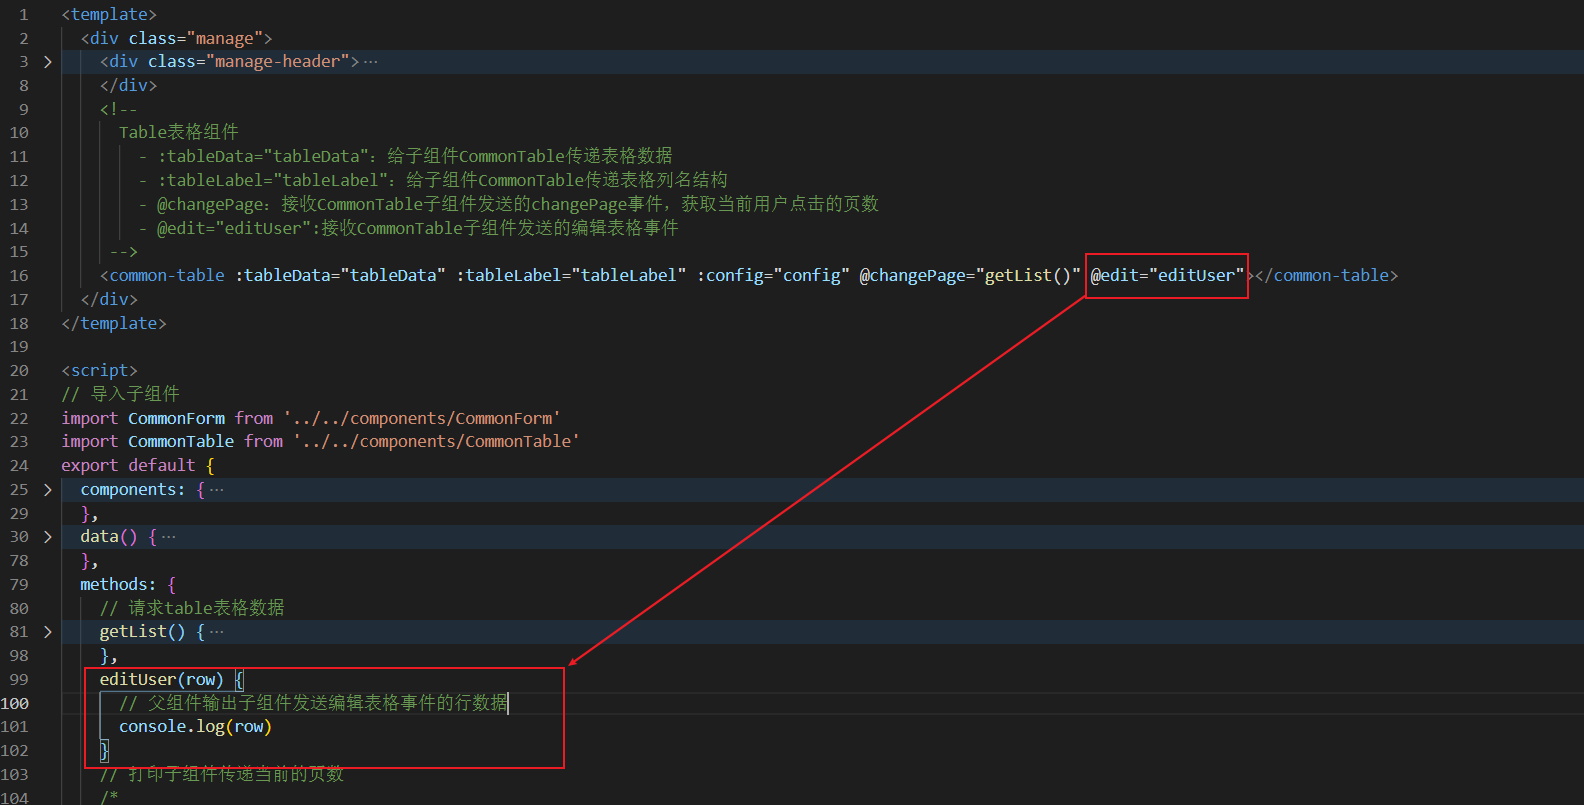Click :tableLabel attribute on line 16
Screen dimensions: 1584x805
571,275
